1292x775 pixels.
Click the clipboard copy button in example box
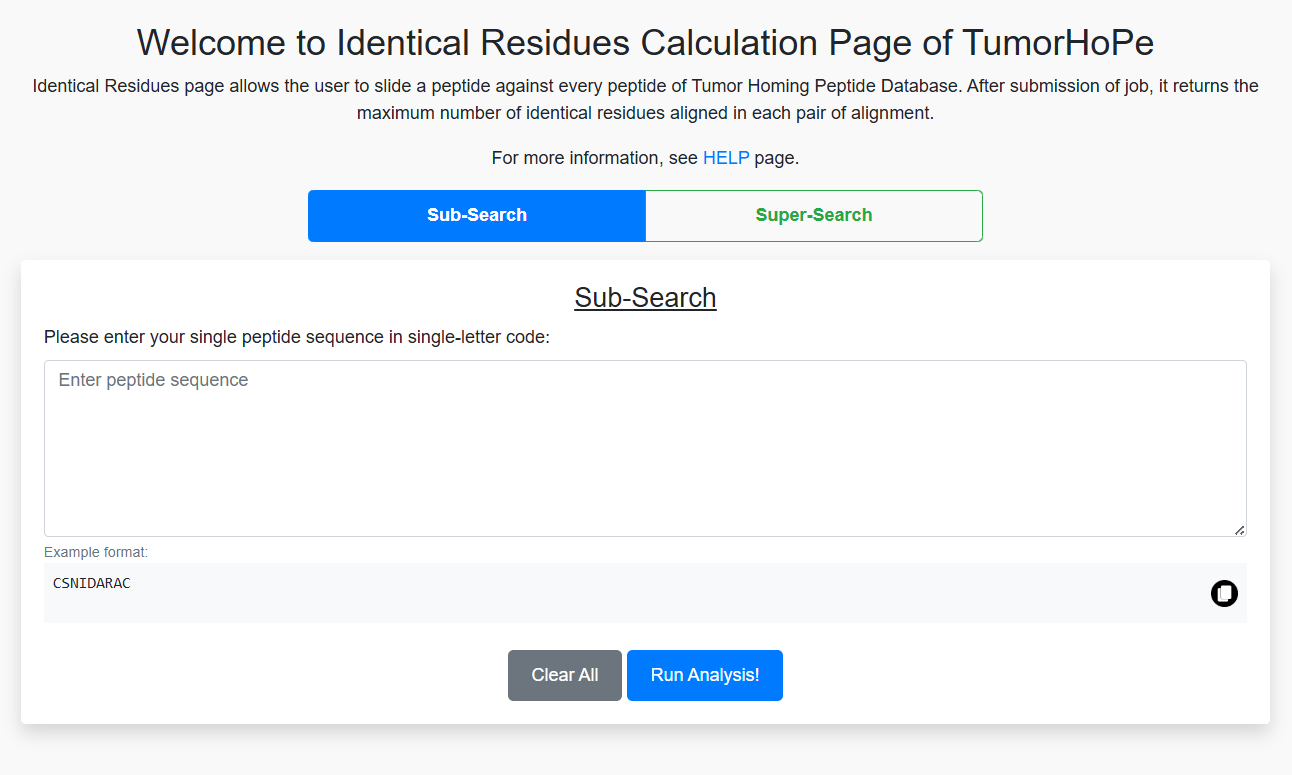[x=1224, y=593]
